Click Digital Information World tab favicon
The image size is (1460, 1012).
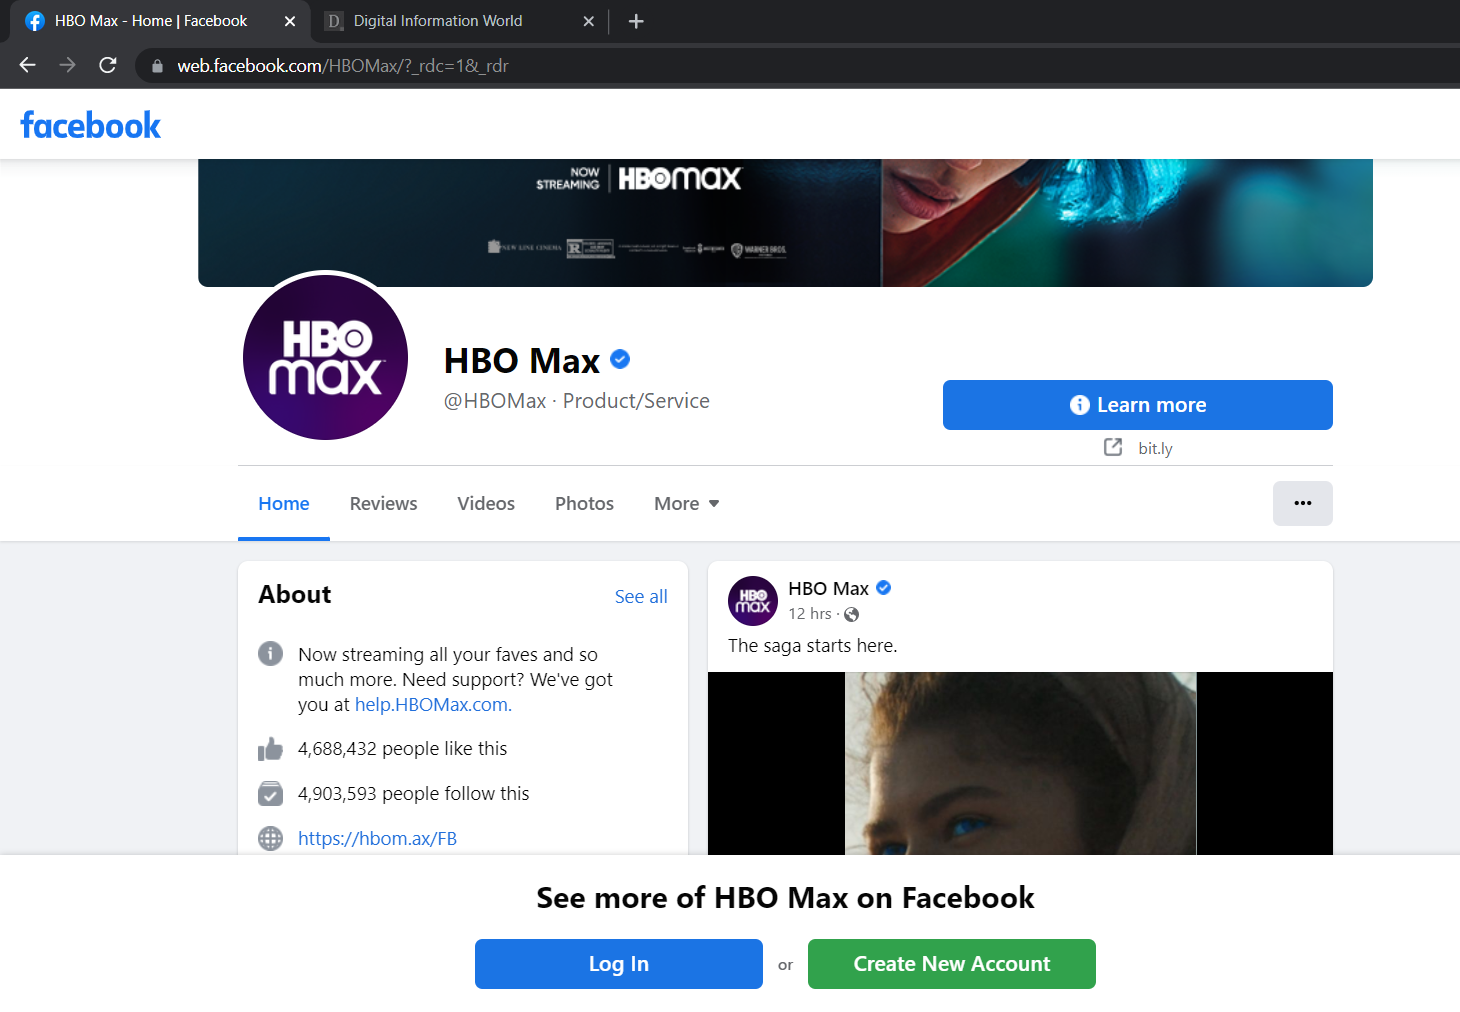tap(334, 21)
